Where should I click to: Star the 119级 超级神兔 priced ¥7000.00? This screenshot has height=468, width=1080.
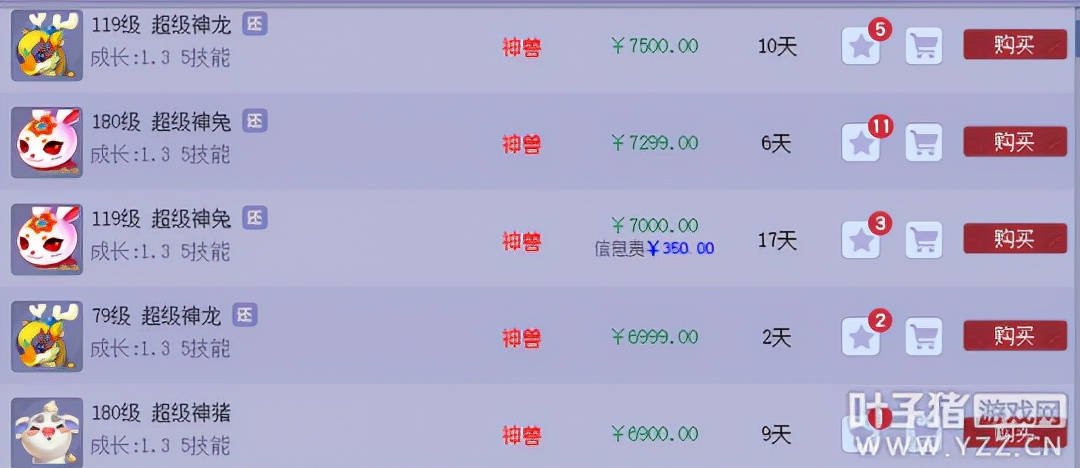(860, 240)
